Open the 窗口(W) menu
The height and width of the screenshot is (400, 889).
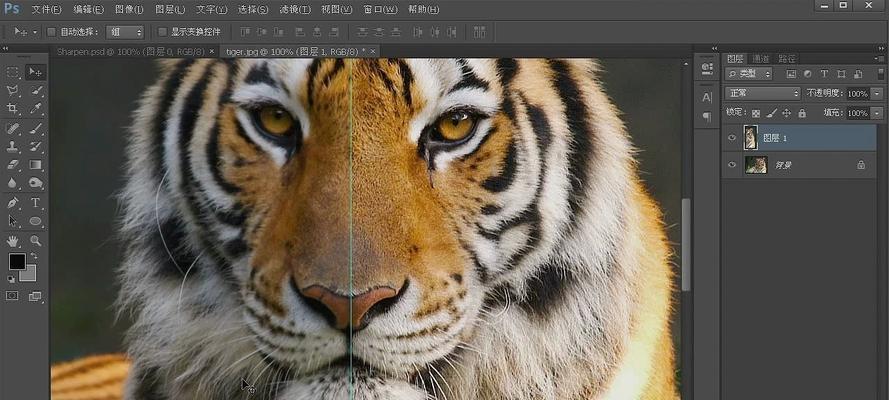click(x=380, y=10)
